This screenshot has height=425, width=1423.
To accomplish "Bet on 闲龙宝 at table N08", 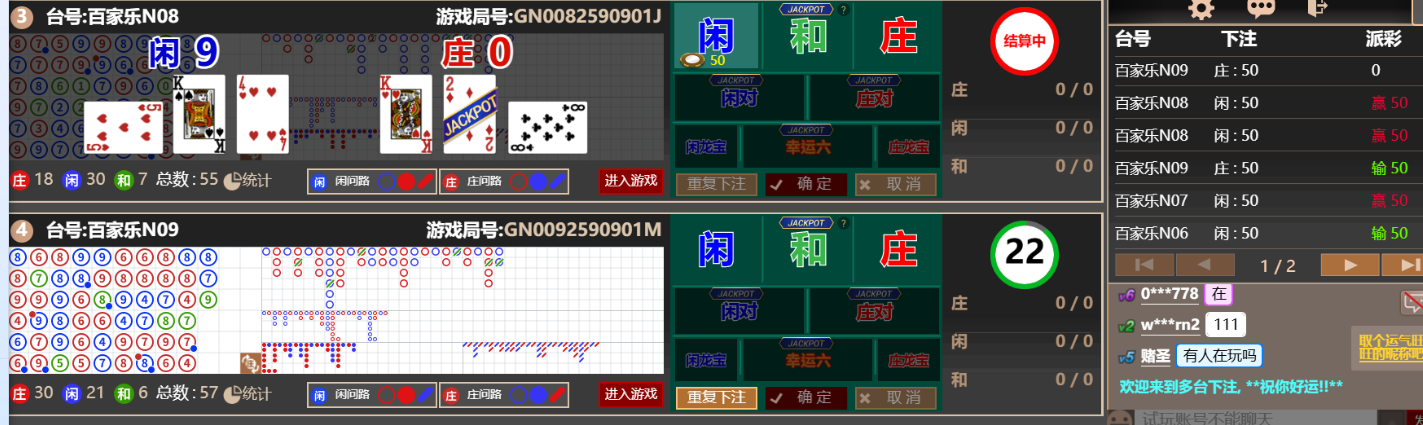I will pos(706,147).
